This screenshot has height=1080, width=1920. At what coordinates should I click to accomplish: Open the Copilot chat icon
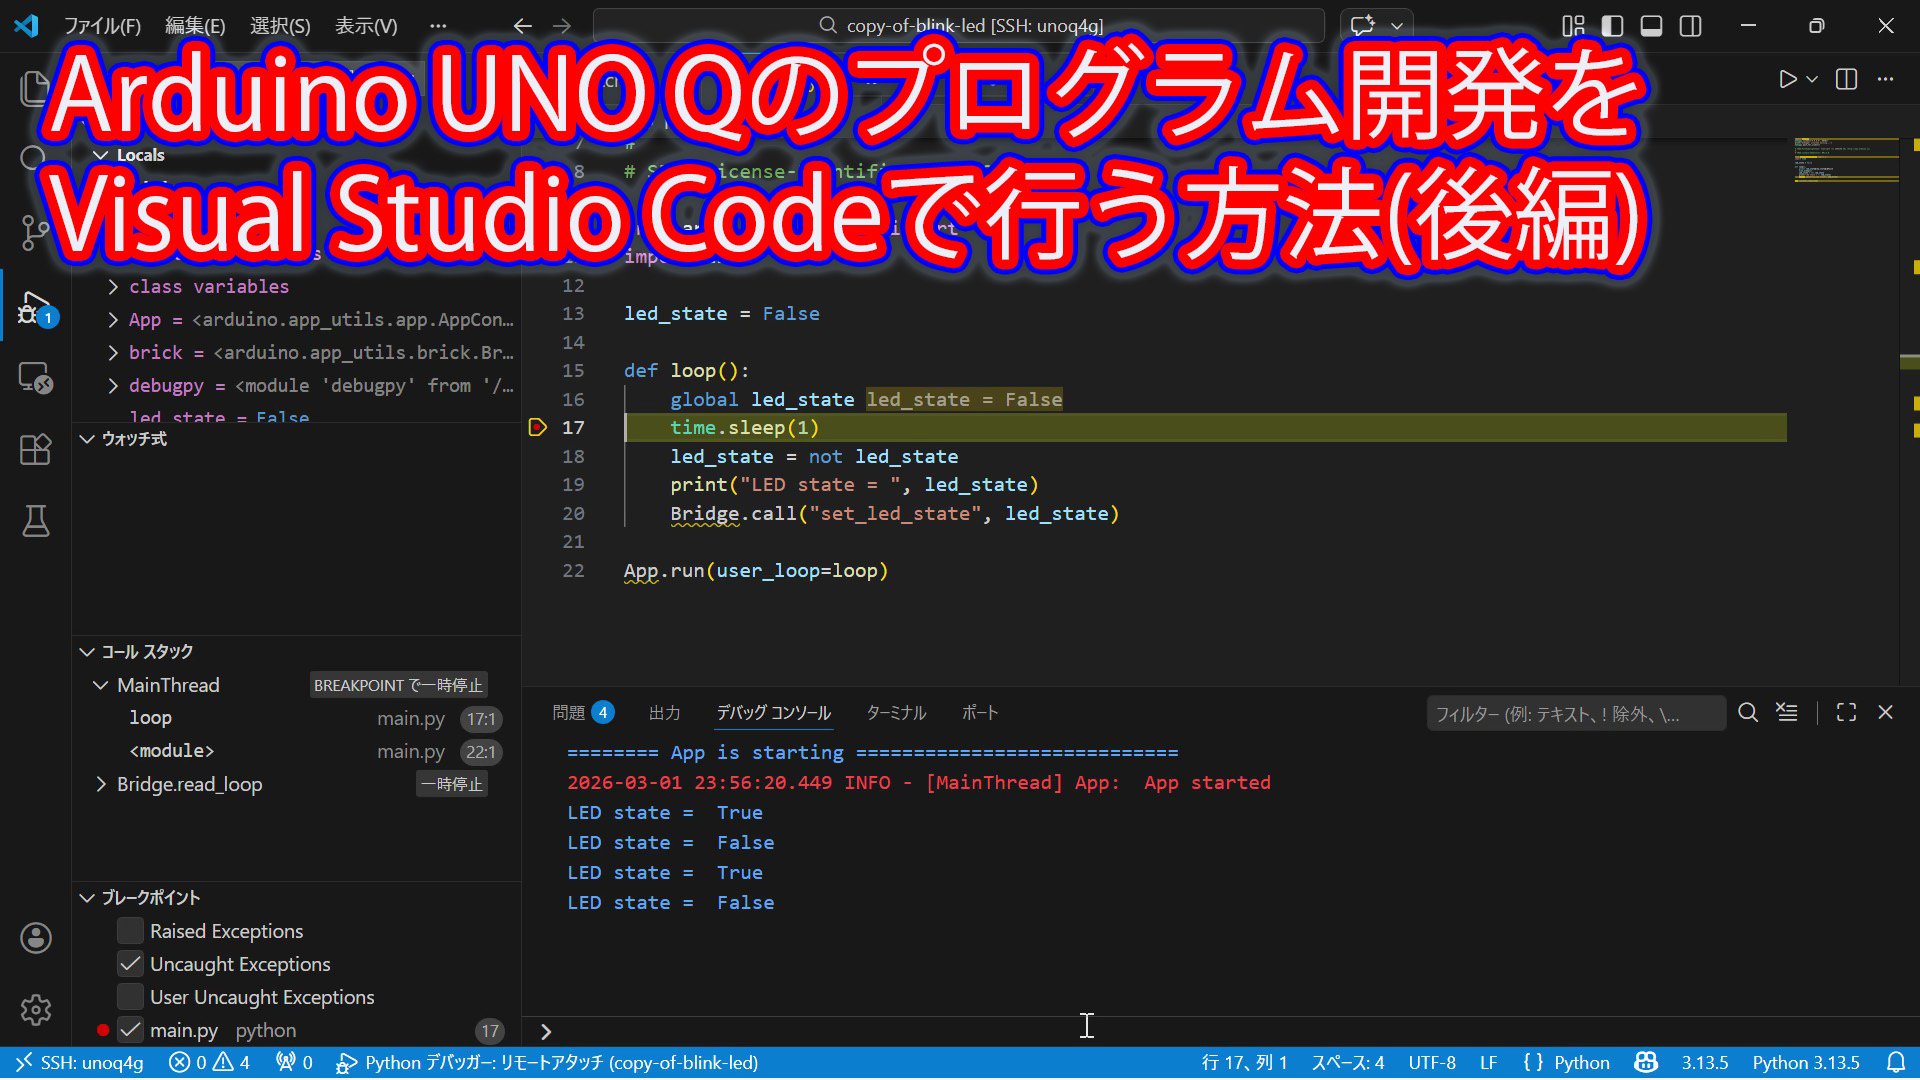point(1362,26)
